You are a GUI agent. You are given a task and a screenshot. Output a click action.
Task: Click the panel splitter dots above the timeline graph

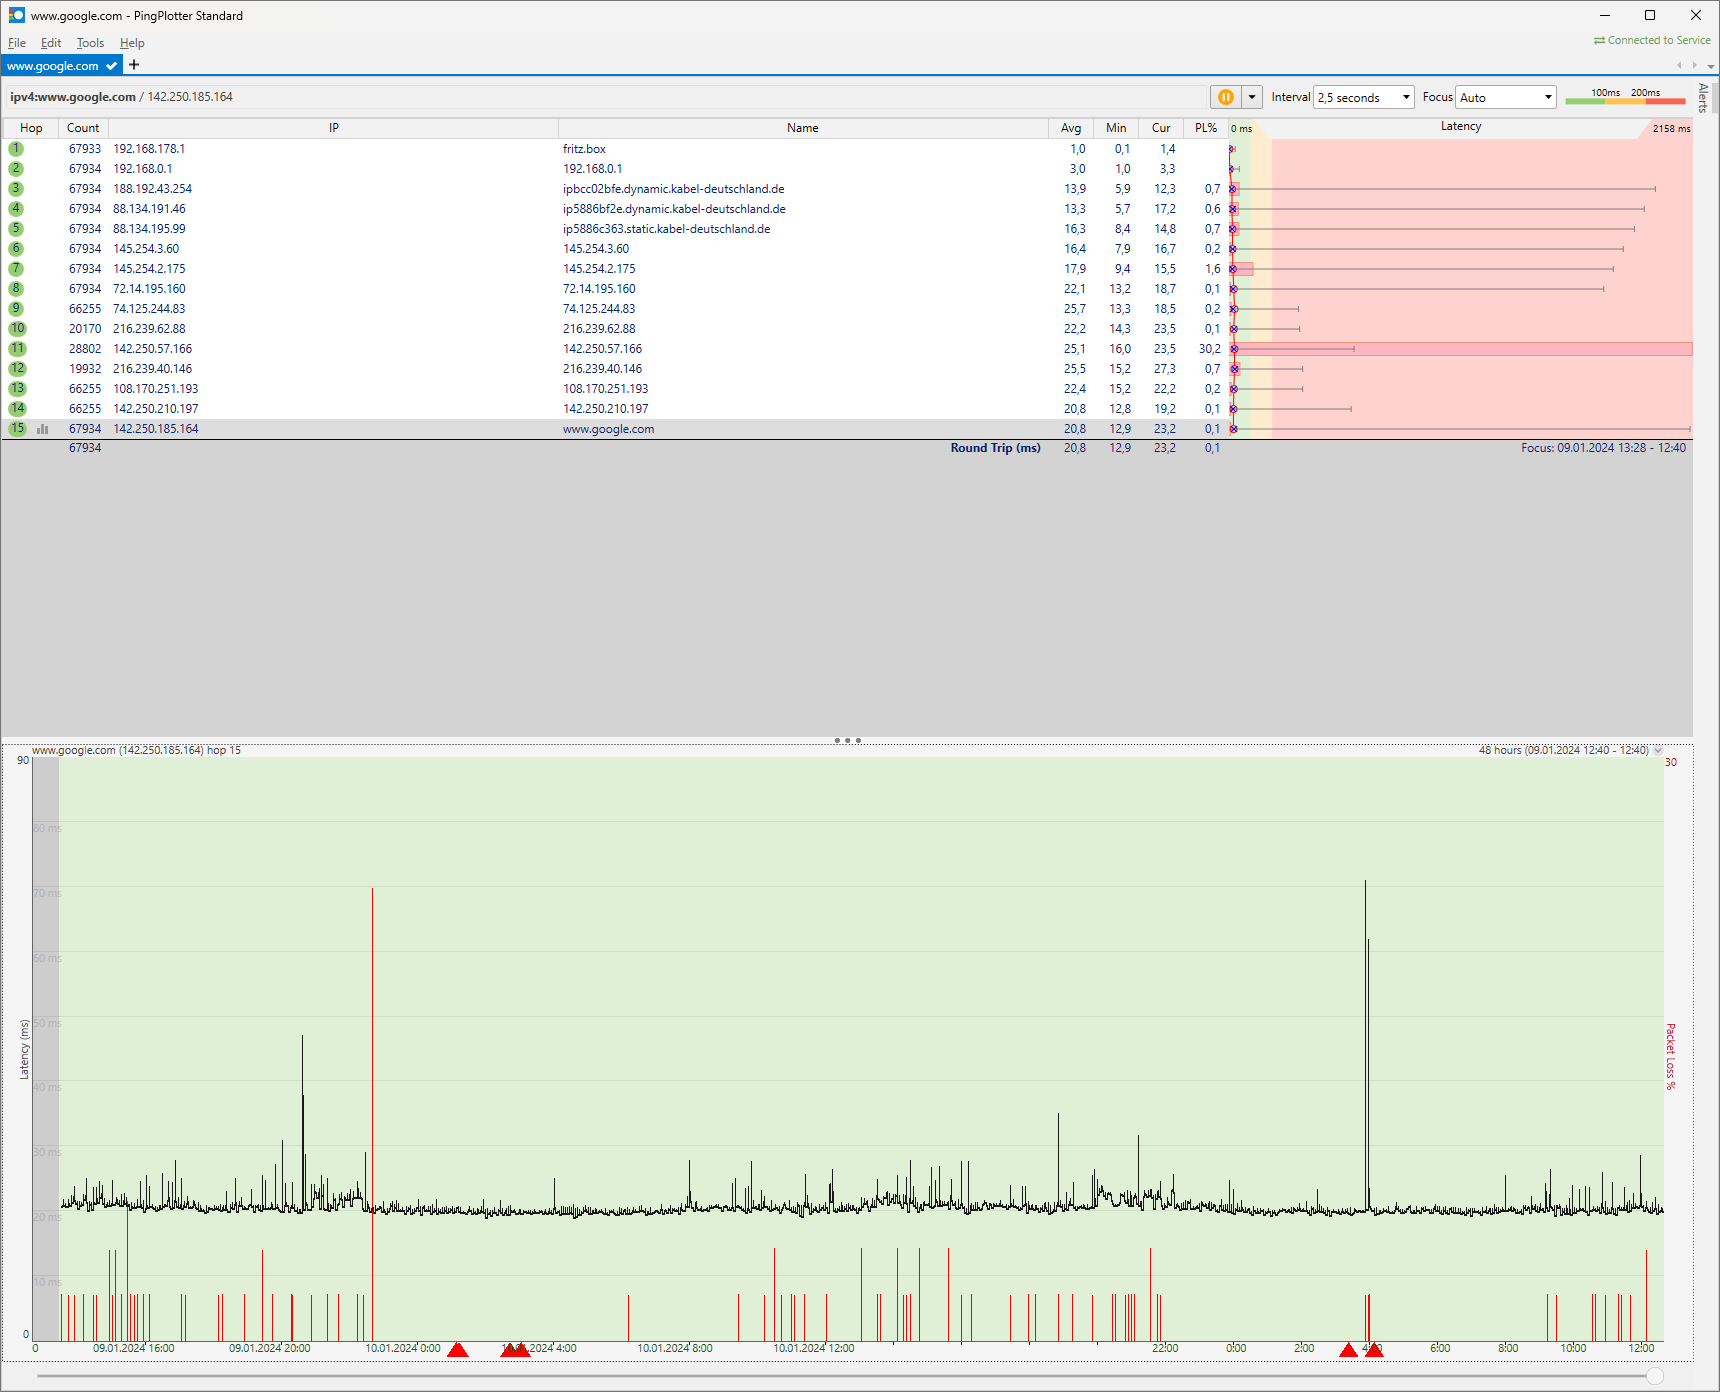[847, 741]
